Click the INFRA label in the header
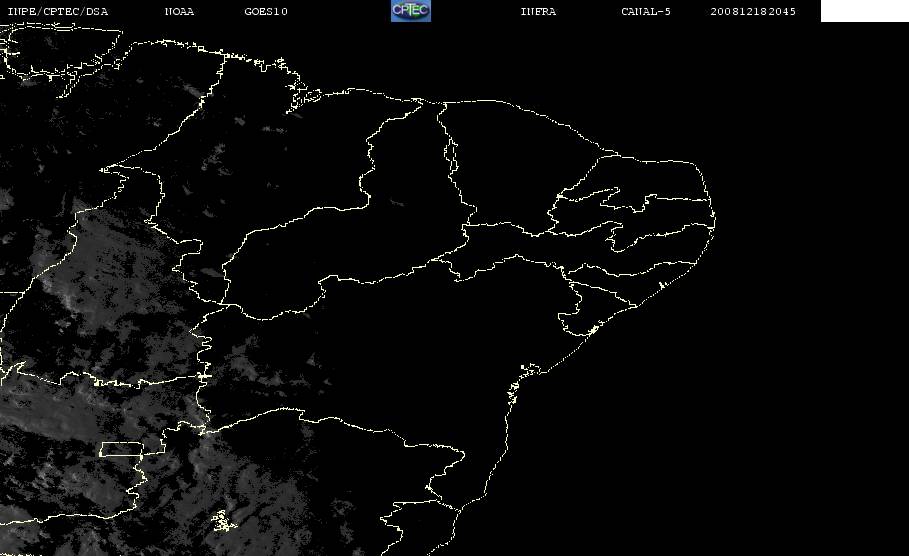This screenshot has height=556, width=909. pyautogui.click(x=538, y=12)
